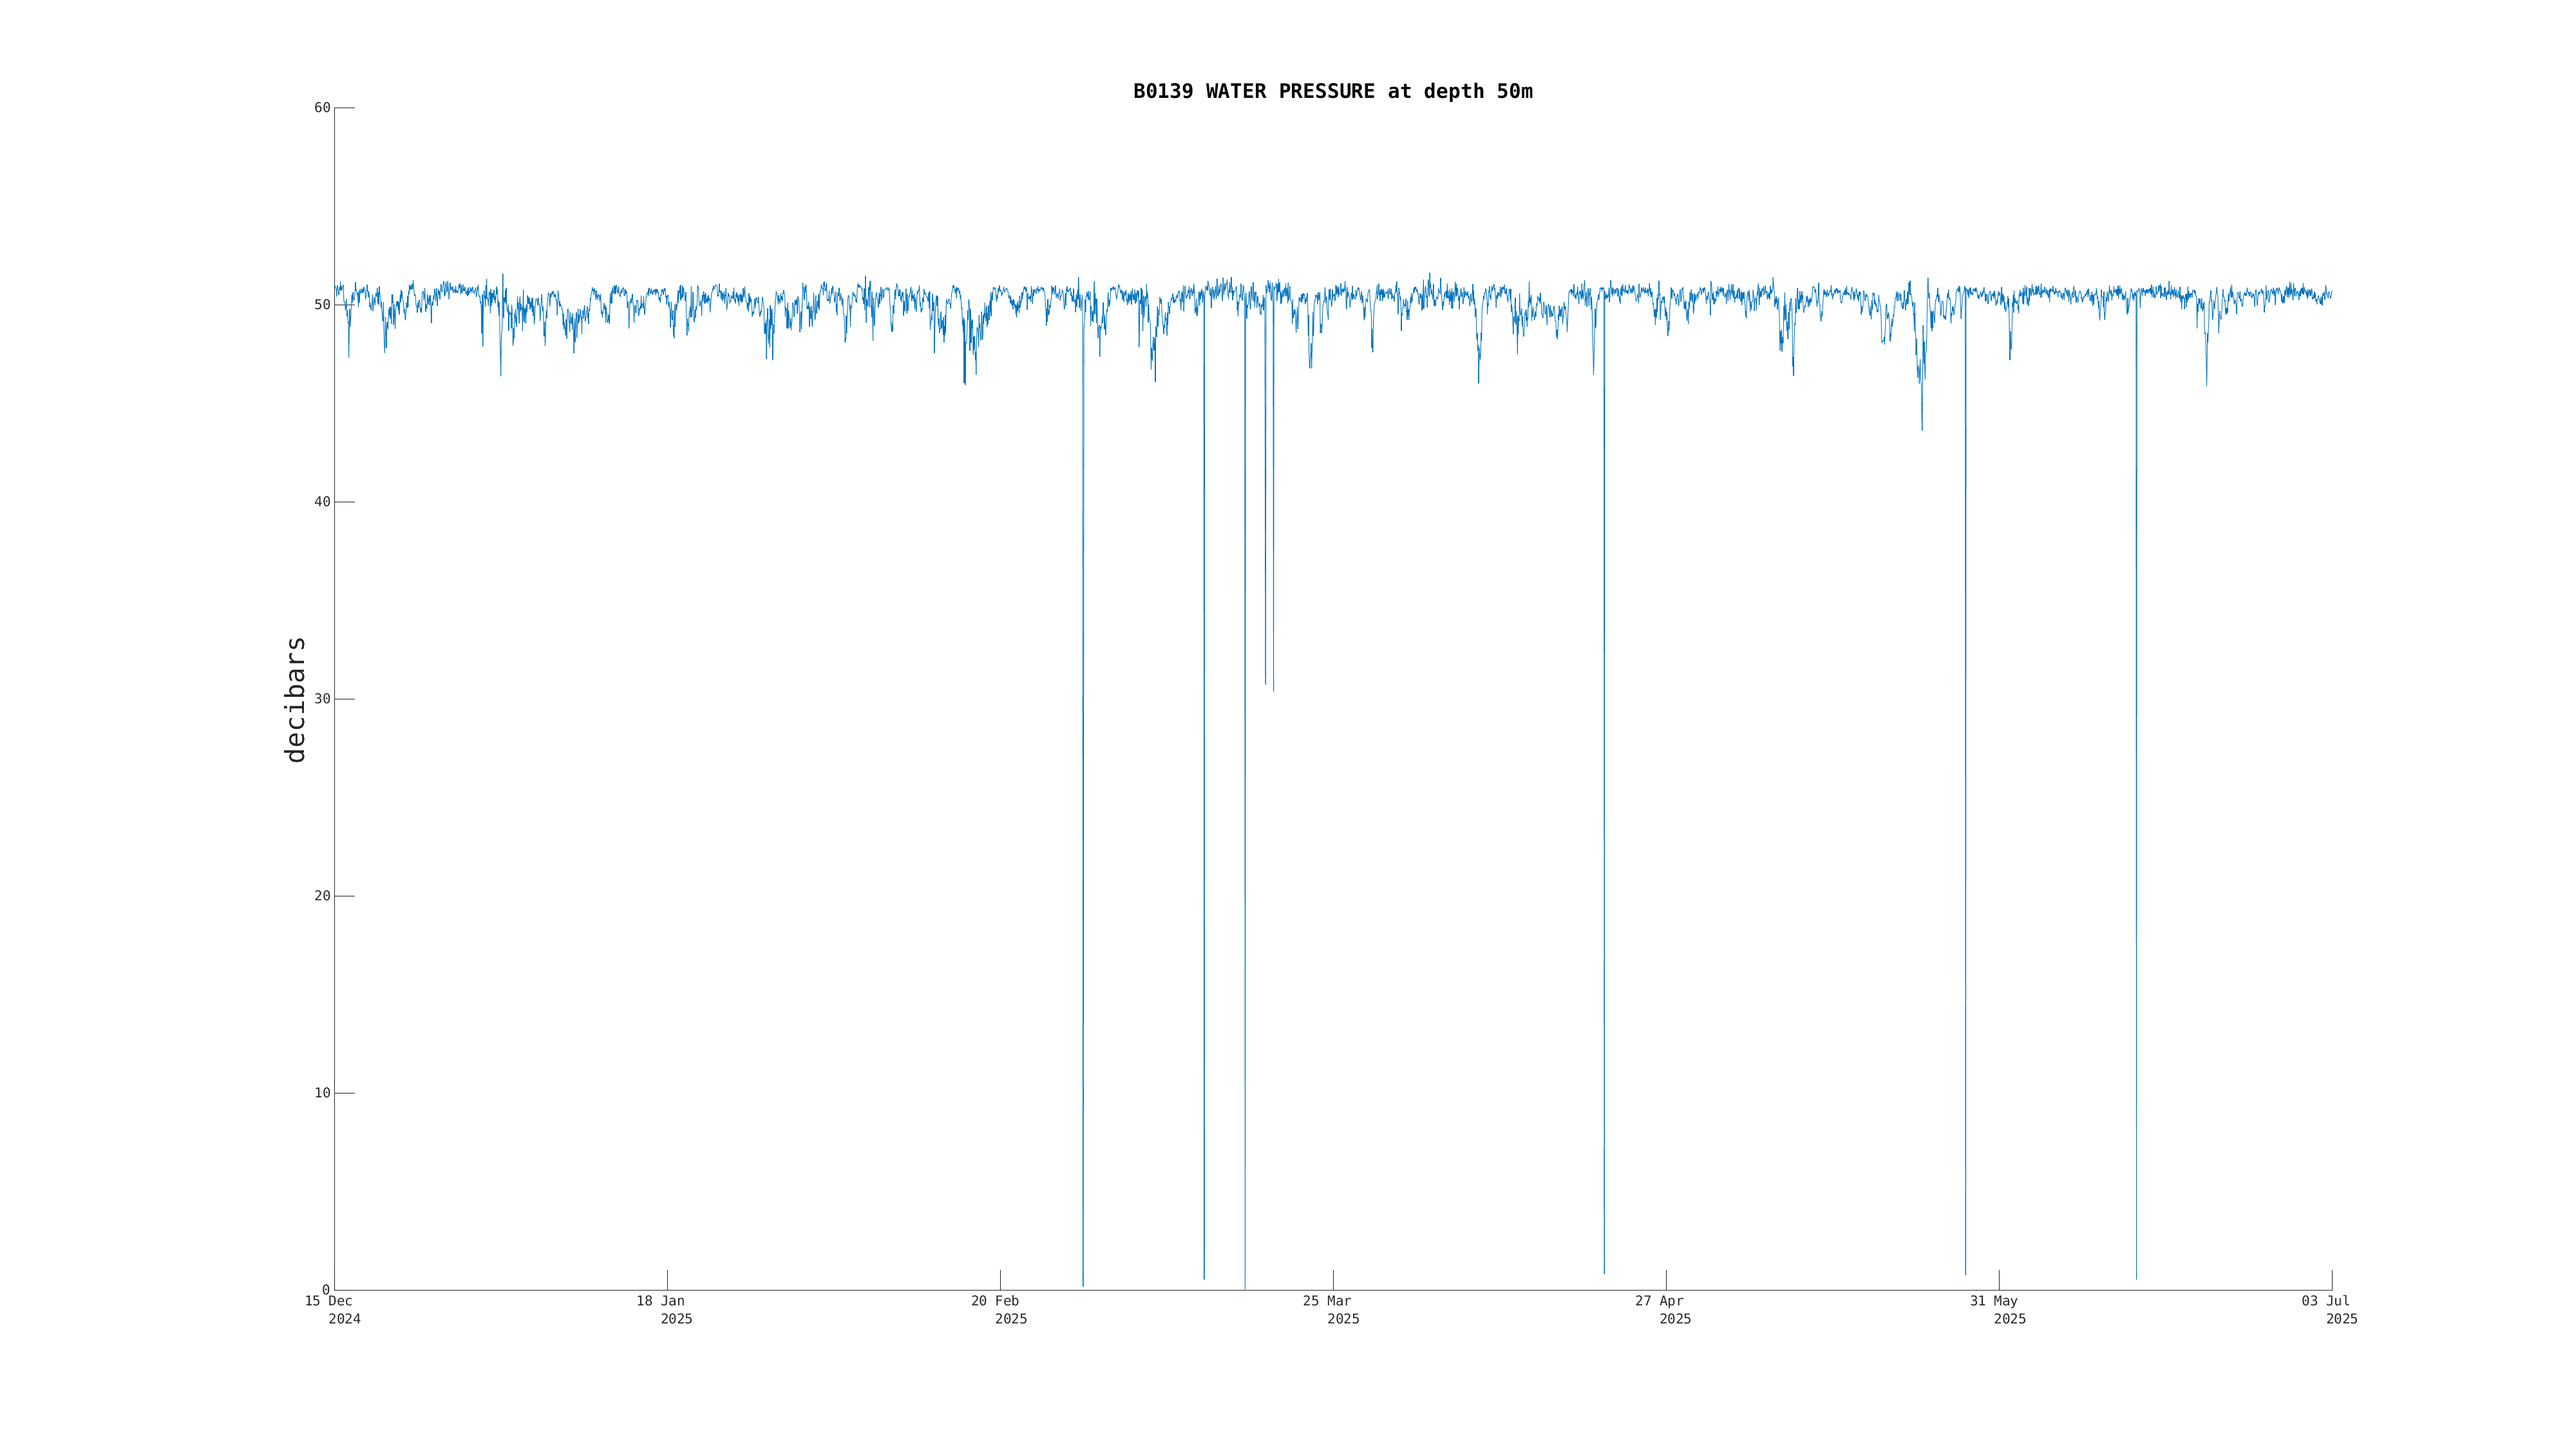
Task: Click the x-axis date label '27 Apr 2025'
Action: click(x=1664, y=1310)
